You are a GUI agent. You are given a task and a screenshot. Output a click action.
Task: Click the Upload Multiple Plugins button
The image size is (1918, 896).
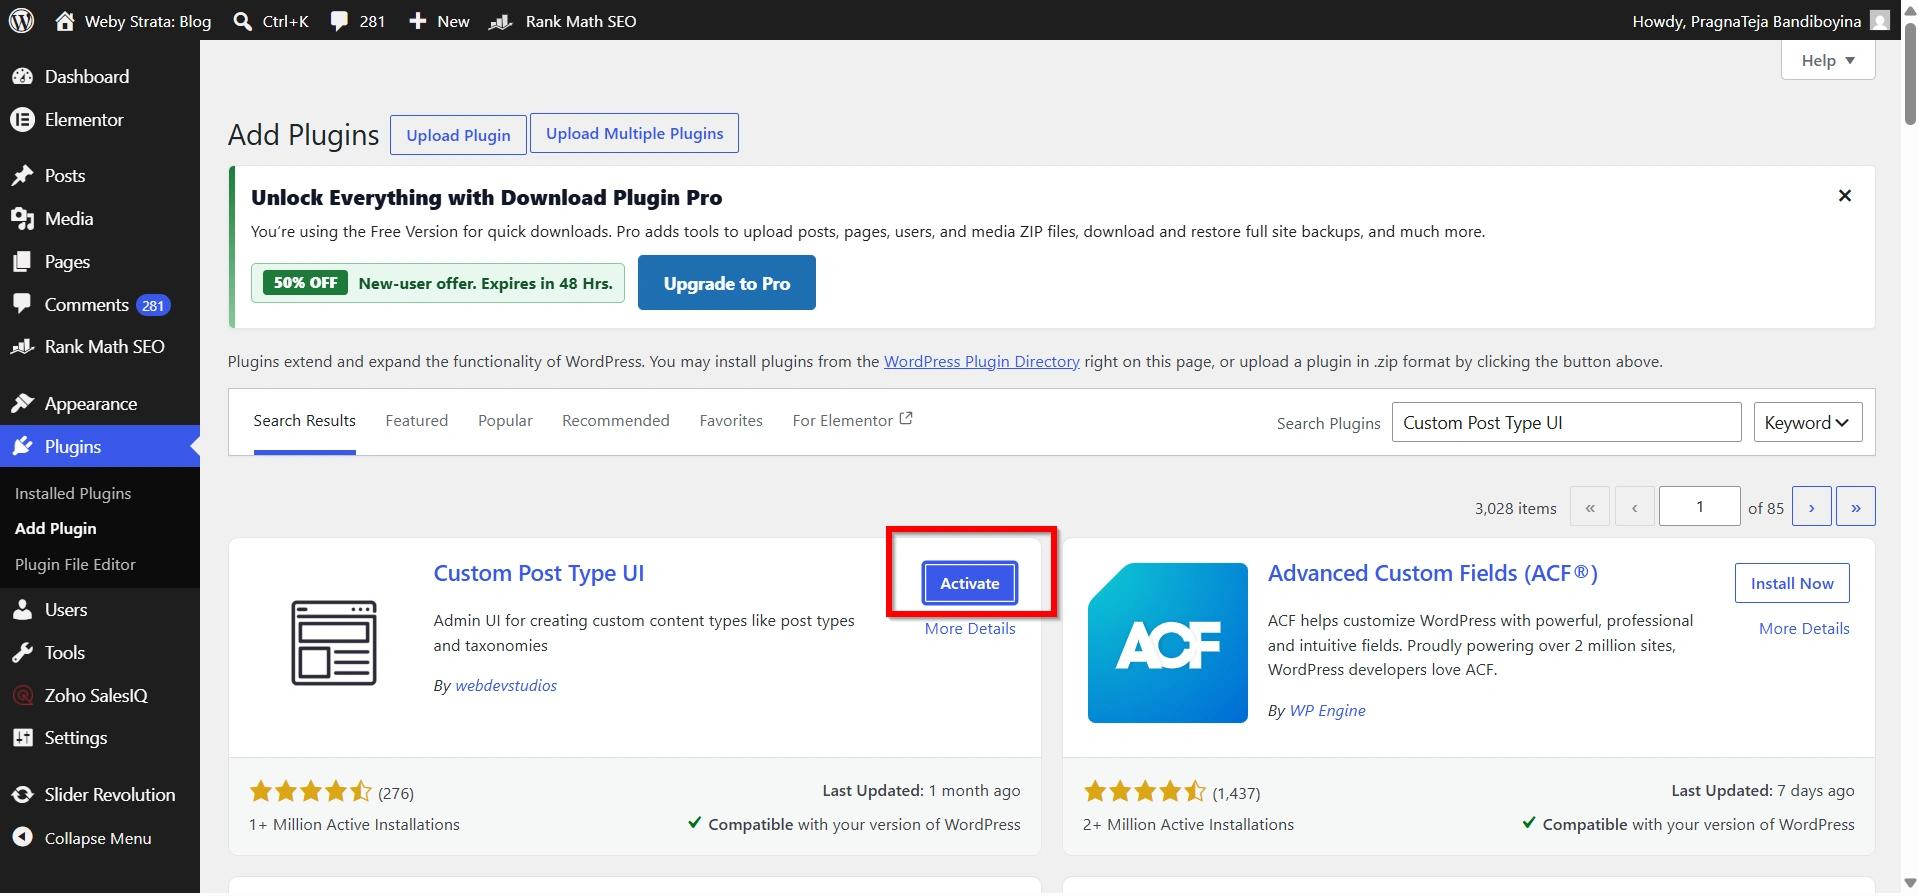pyautogui.click(x=634, y=133)
